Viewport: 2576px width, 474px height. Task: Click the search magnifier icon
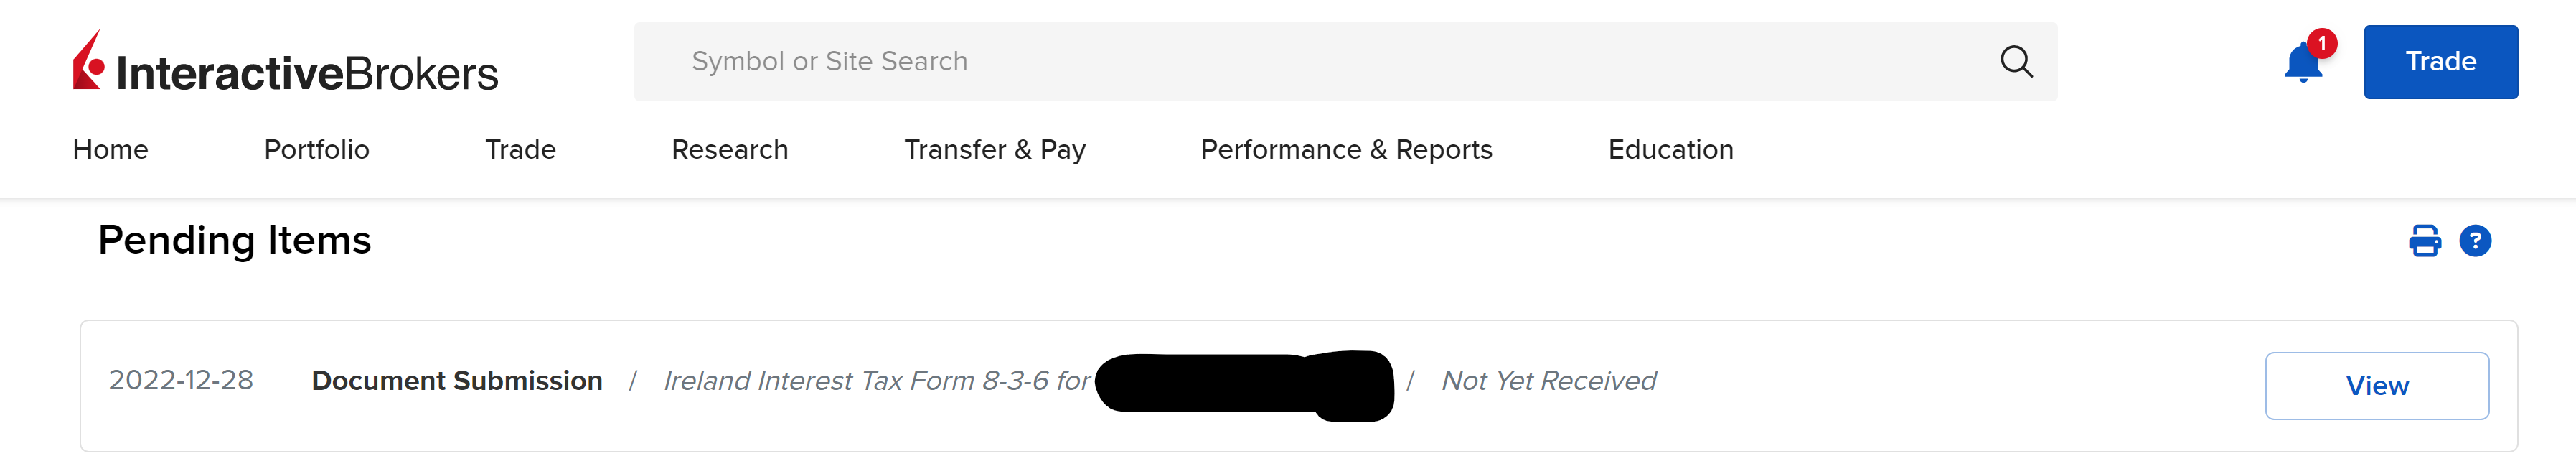pos(2016,61)
